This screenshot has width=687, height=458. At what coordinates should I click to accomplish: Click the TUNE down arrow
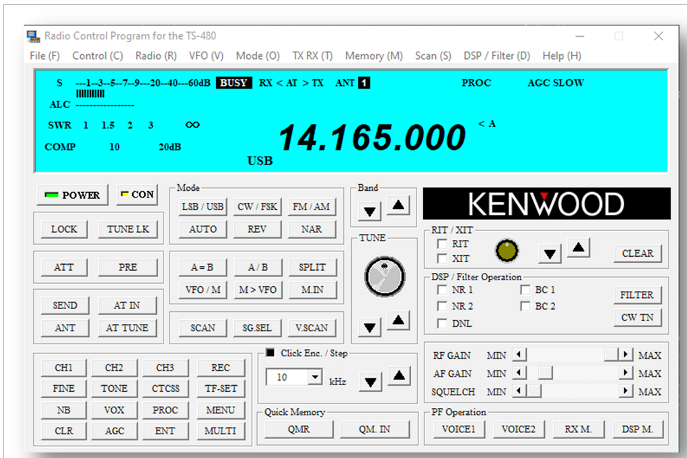pyautogui.click(x=370, y=327)
